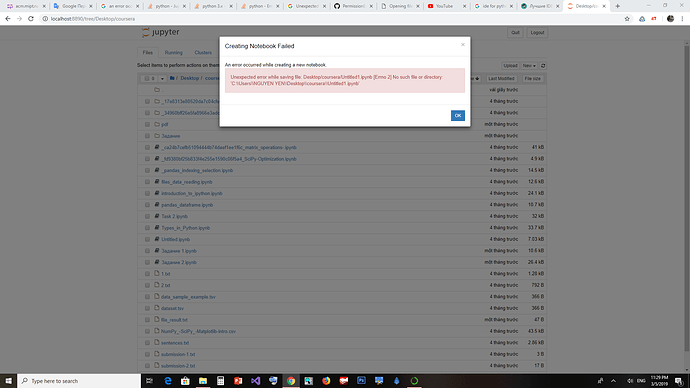This screenshot has width=690, height=388.
Task: Close the Creating Notebook Failed dialog
Action: (462, 44)
